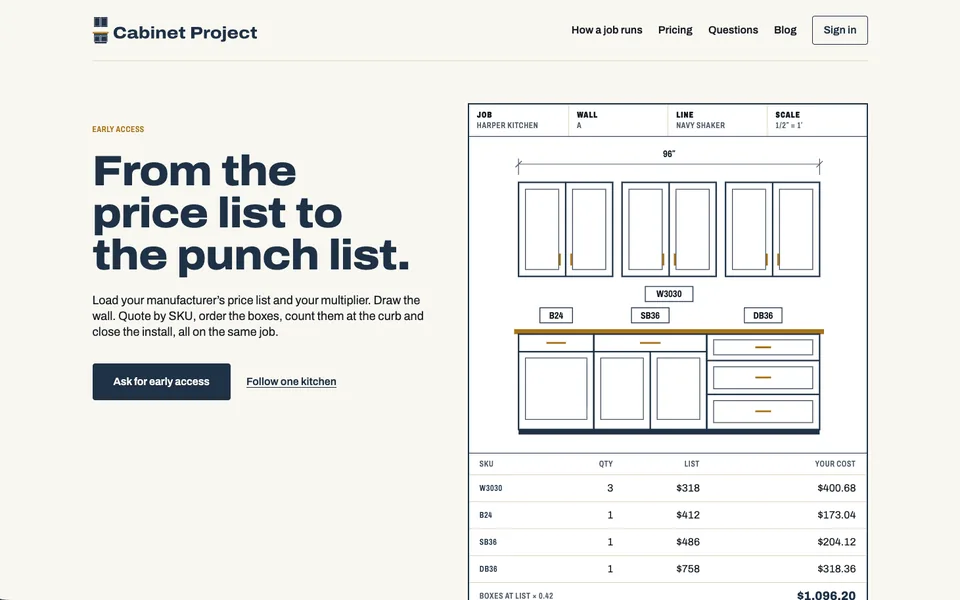Click SB36 in the SKU table

[488, 542]
